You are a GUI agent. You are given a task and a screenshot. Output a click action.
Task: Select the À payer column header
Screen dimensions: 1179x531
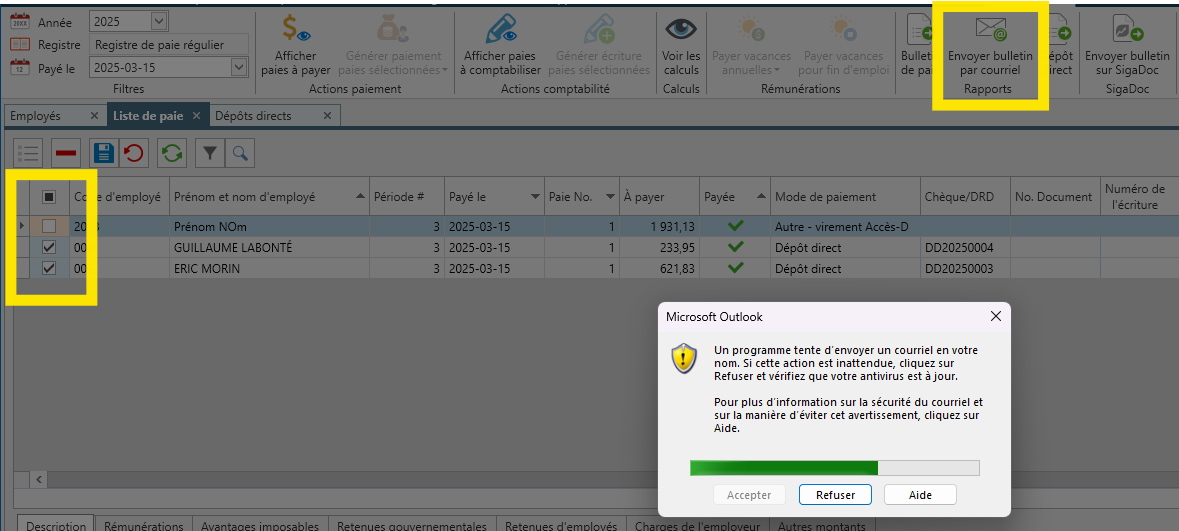659,197
